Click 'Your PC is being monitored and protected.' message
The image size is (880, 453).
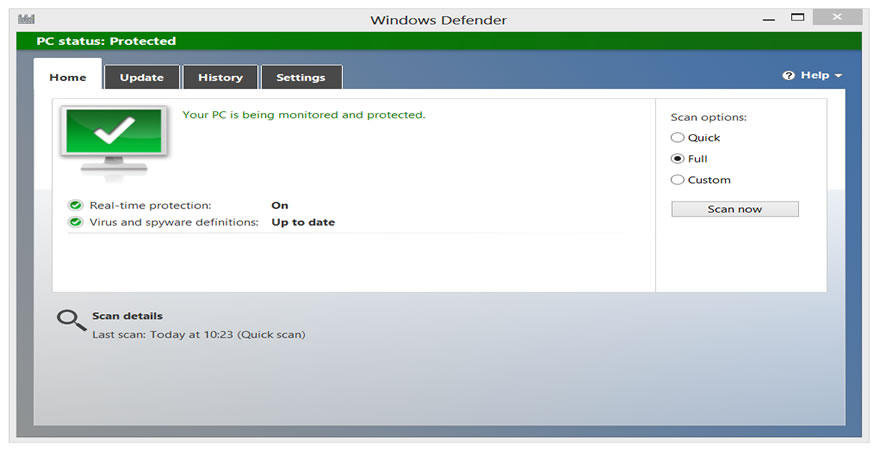click(304, 115)
